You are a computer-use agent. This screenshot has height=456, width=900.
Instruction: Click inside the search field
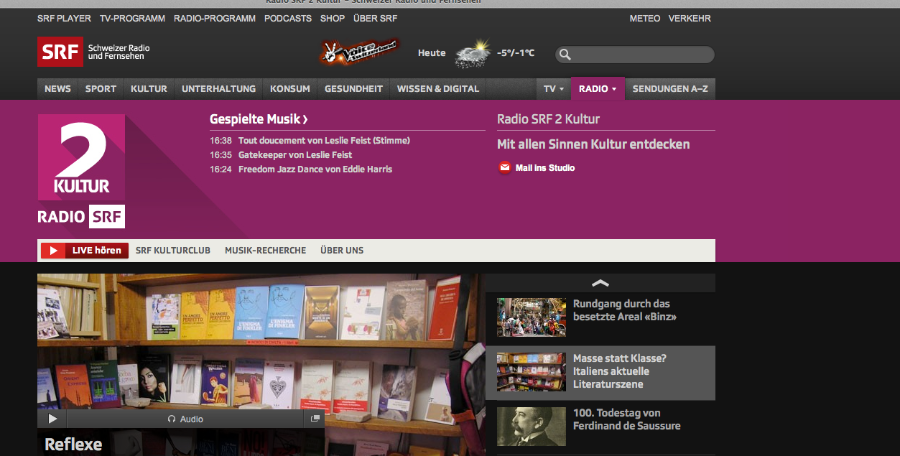(x=635, y=55)
